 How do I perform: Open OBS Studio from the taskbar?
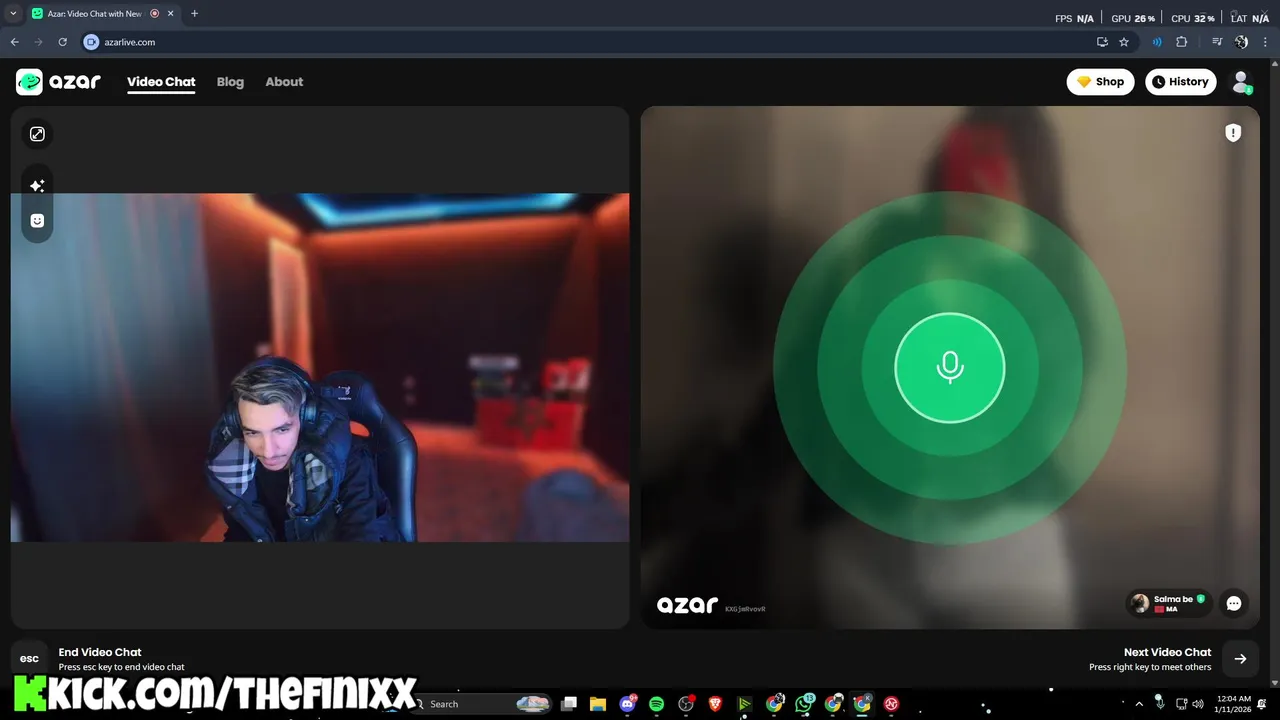(x=686, y=704)
